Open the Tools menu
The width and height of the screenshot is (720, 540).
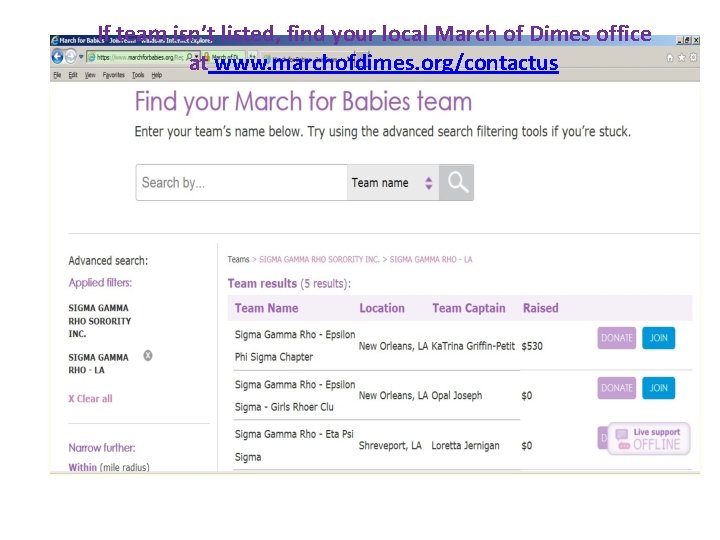pos(138,75)
